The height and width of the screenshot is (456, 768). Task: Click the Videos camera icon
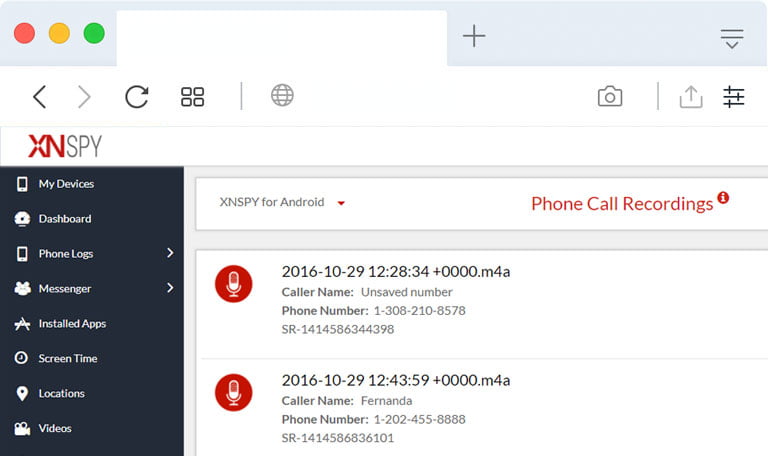(22, 429)
